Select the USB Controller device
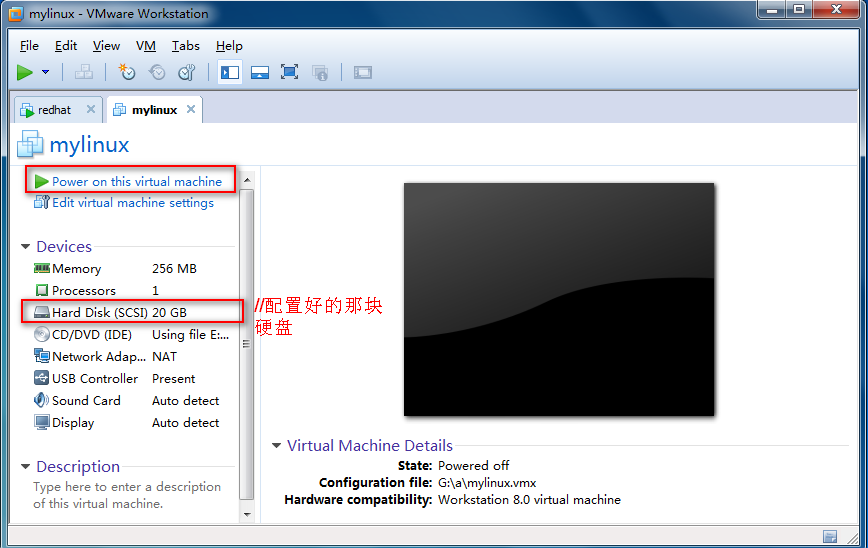The width and height of the screenshot is (868, 548). point(131,379)
